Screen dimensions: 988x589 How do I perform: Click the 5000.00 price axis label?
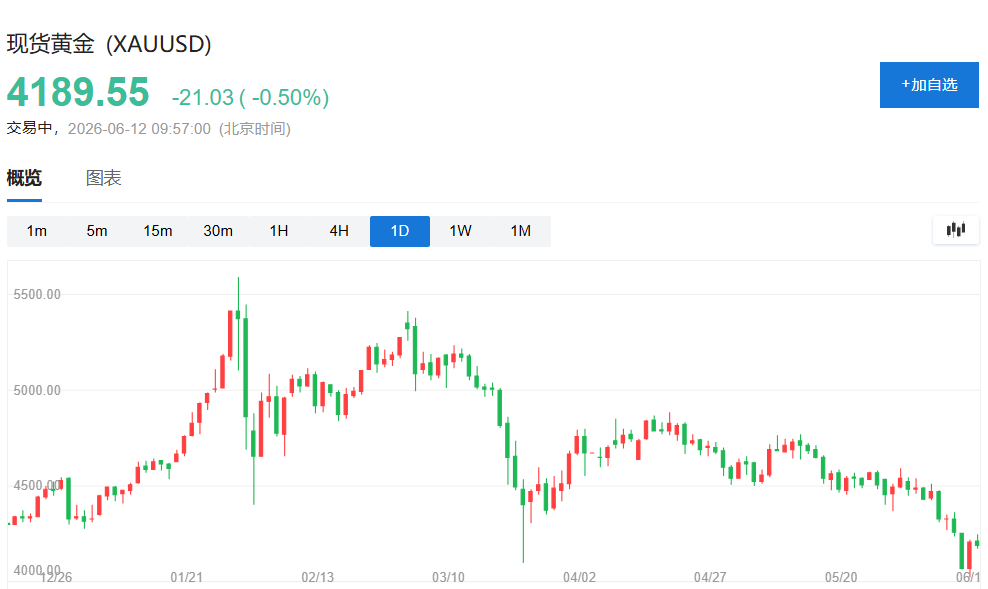(x=37, y=390)
